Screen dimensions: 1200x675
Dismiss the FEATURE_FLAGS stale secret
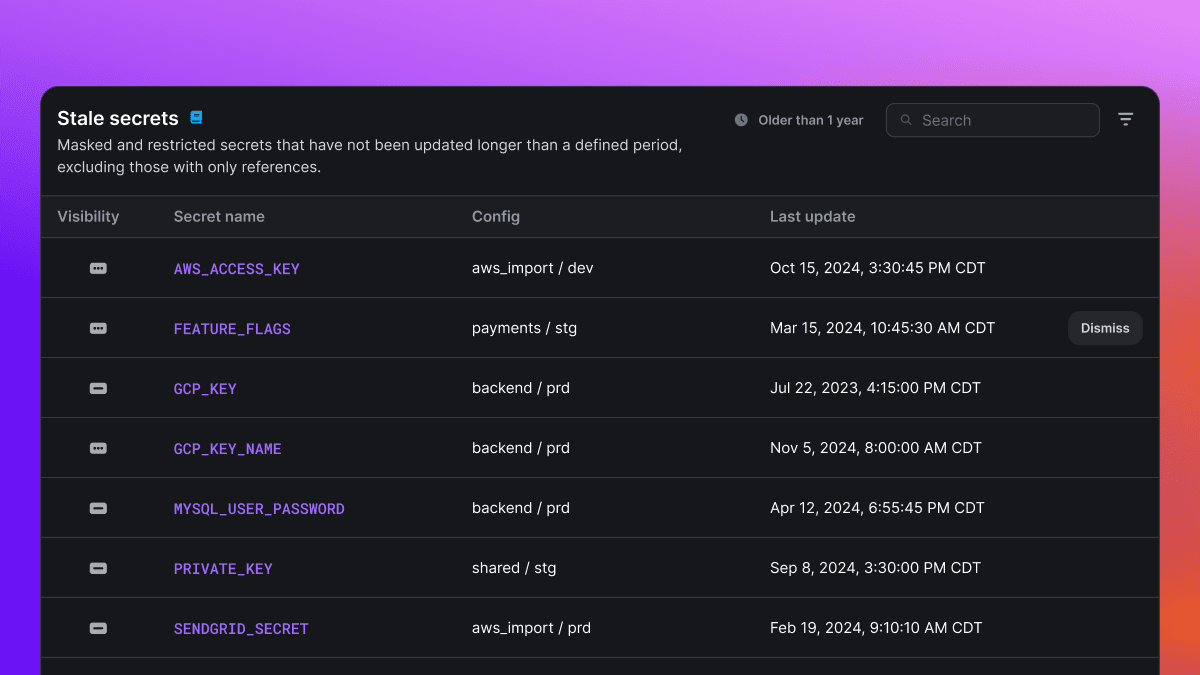1104,328
